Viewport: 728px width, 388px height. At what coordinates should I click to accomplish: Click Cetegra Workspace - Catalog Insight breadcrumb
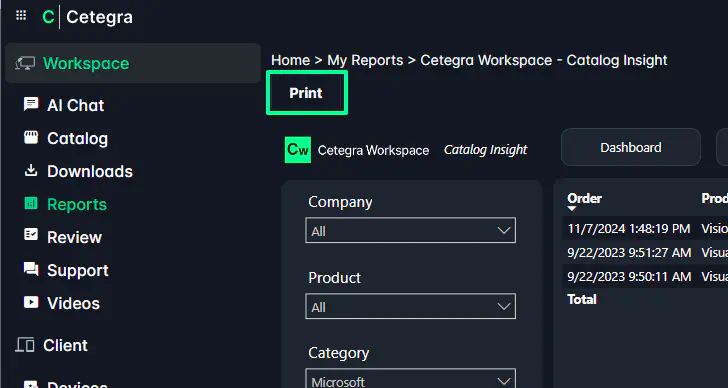(544, 60)
